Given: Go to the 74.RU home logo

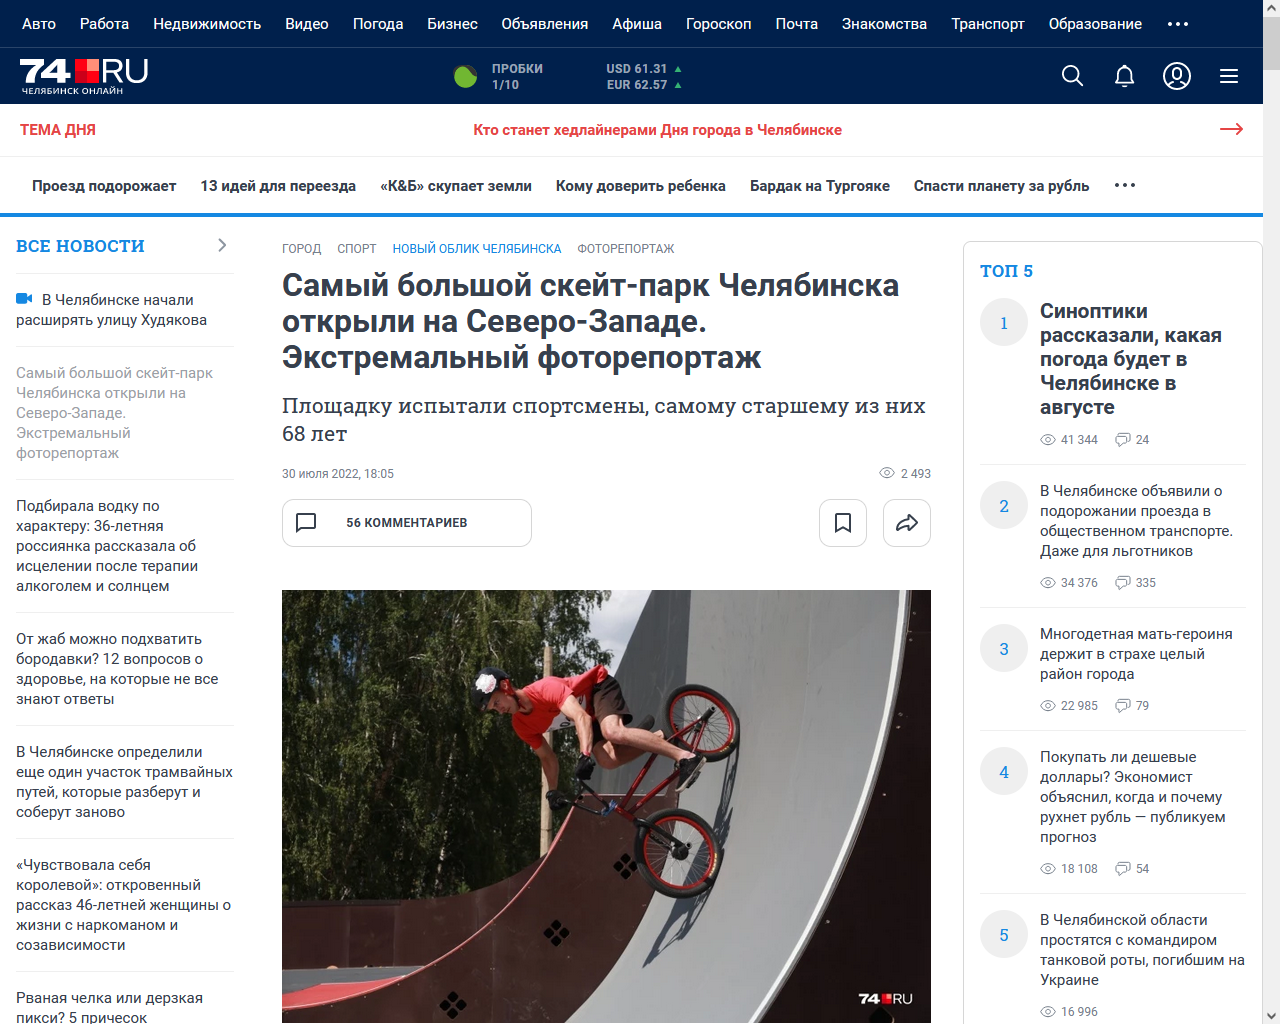Looking at the screenshot, I should pyautogui.click(x=84, y=76).
